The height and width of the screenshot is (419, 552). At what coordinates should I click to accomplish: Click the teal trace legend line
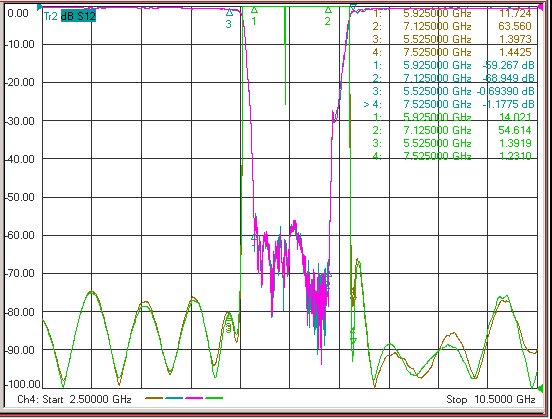[x=174, y=398]
